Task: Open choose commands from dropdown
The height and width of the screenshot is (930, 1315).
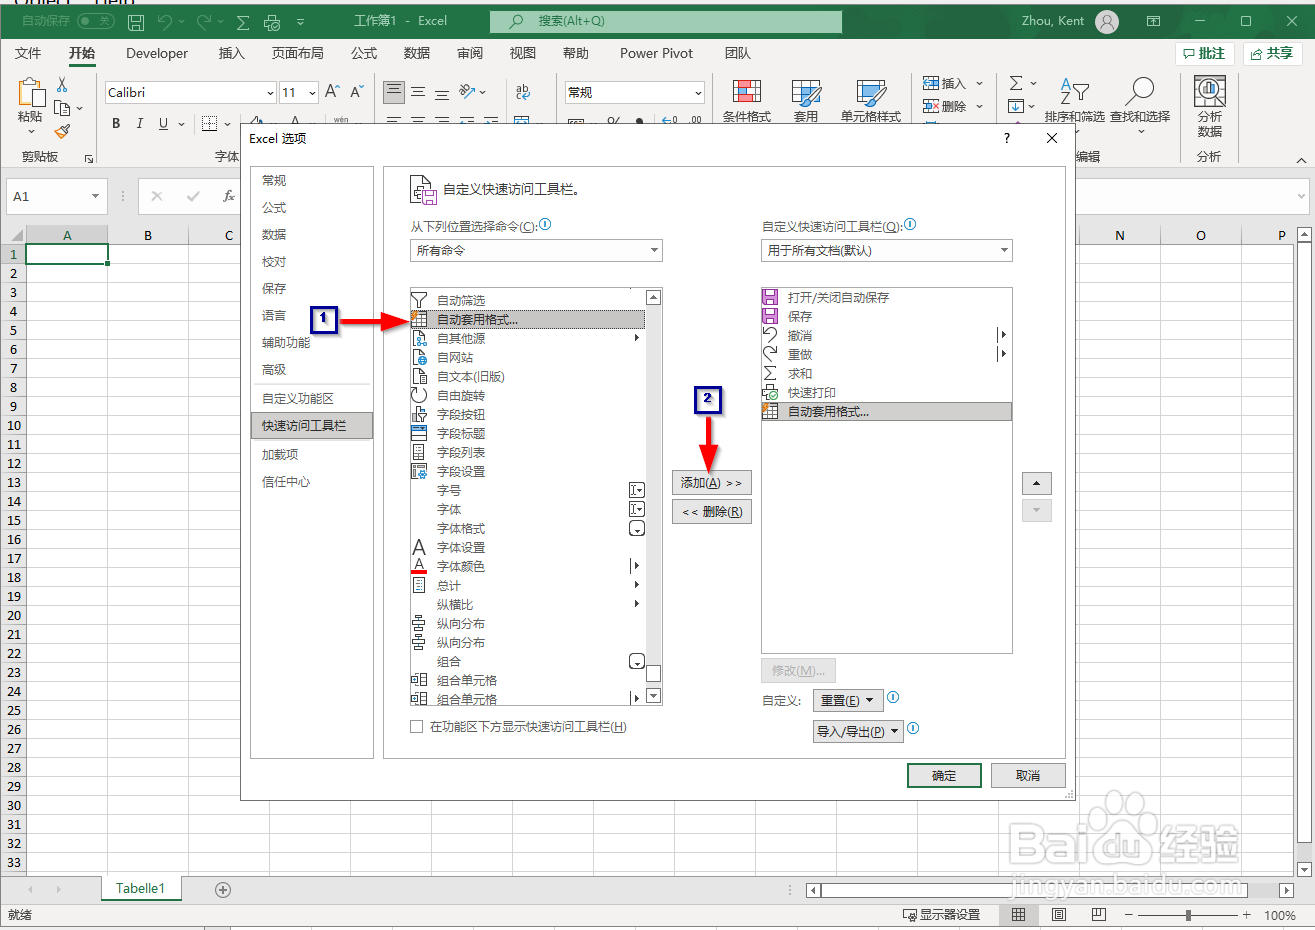Action: coord(536,250)
